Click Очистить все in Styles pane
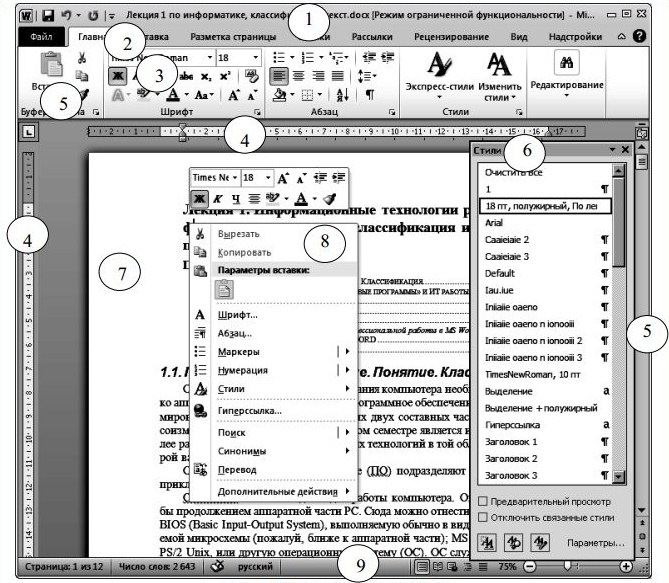The width and height of the screenshot is (669, 583). pos(545,172)
